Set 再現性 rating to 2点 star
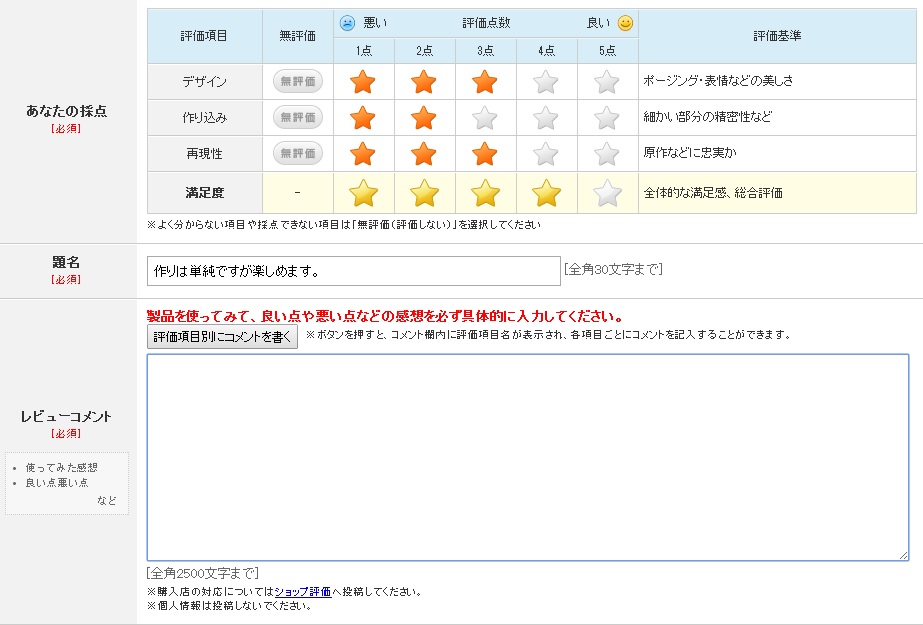Viewport: 923px width, 625px height. (424, 154)
